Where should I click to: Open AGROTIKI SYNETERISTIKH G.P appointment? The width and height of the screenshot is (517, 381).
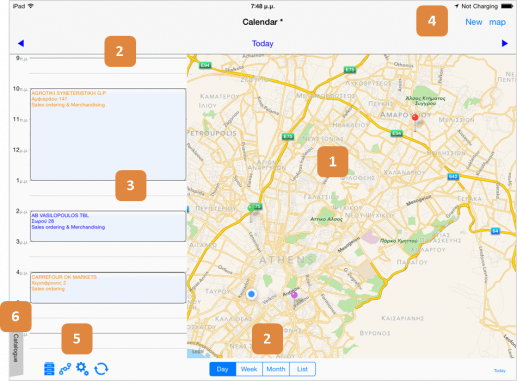tap(108, 134)
